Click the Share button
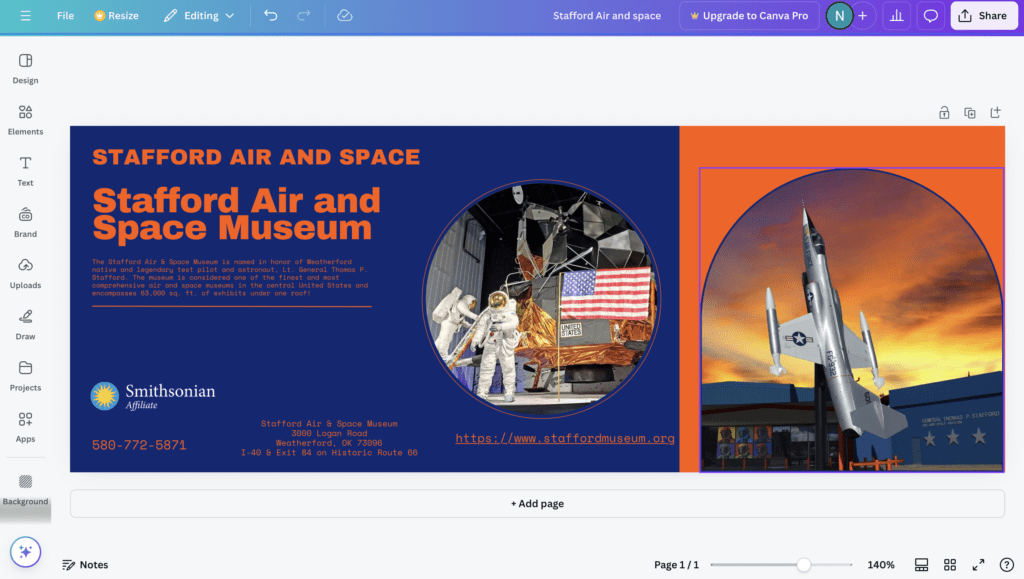Screen dimensions: 1024x579 point(984,16)
